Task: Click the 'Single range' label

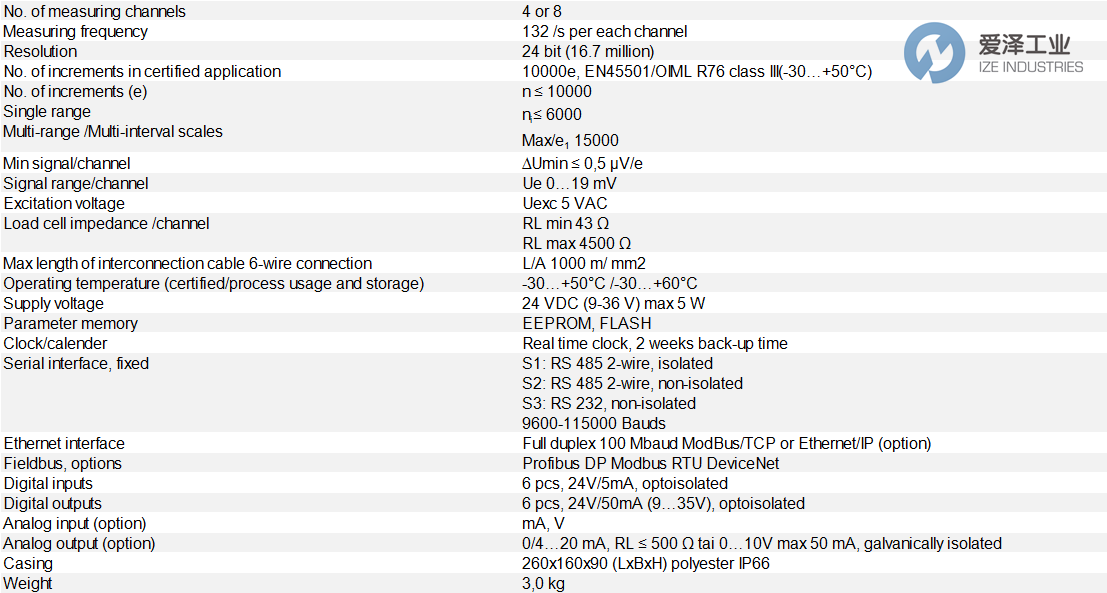Action: coord(47,111)
